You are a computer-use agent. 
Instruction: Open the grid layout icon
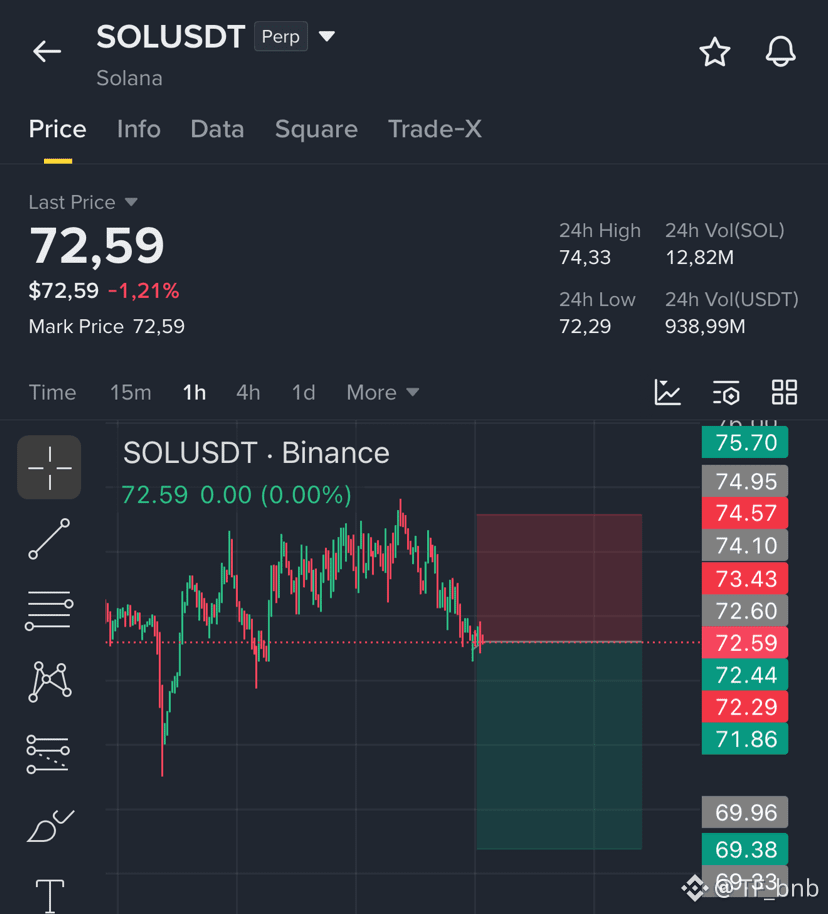click(x=784, y=392)
